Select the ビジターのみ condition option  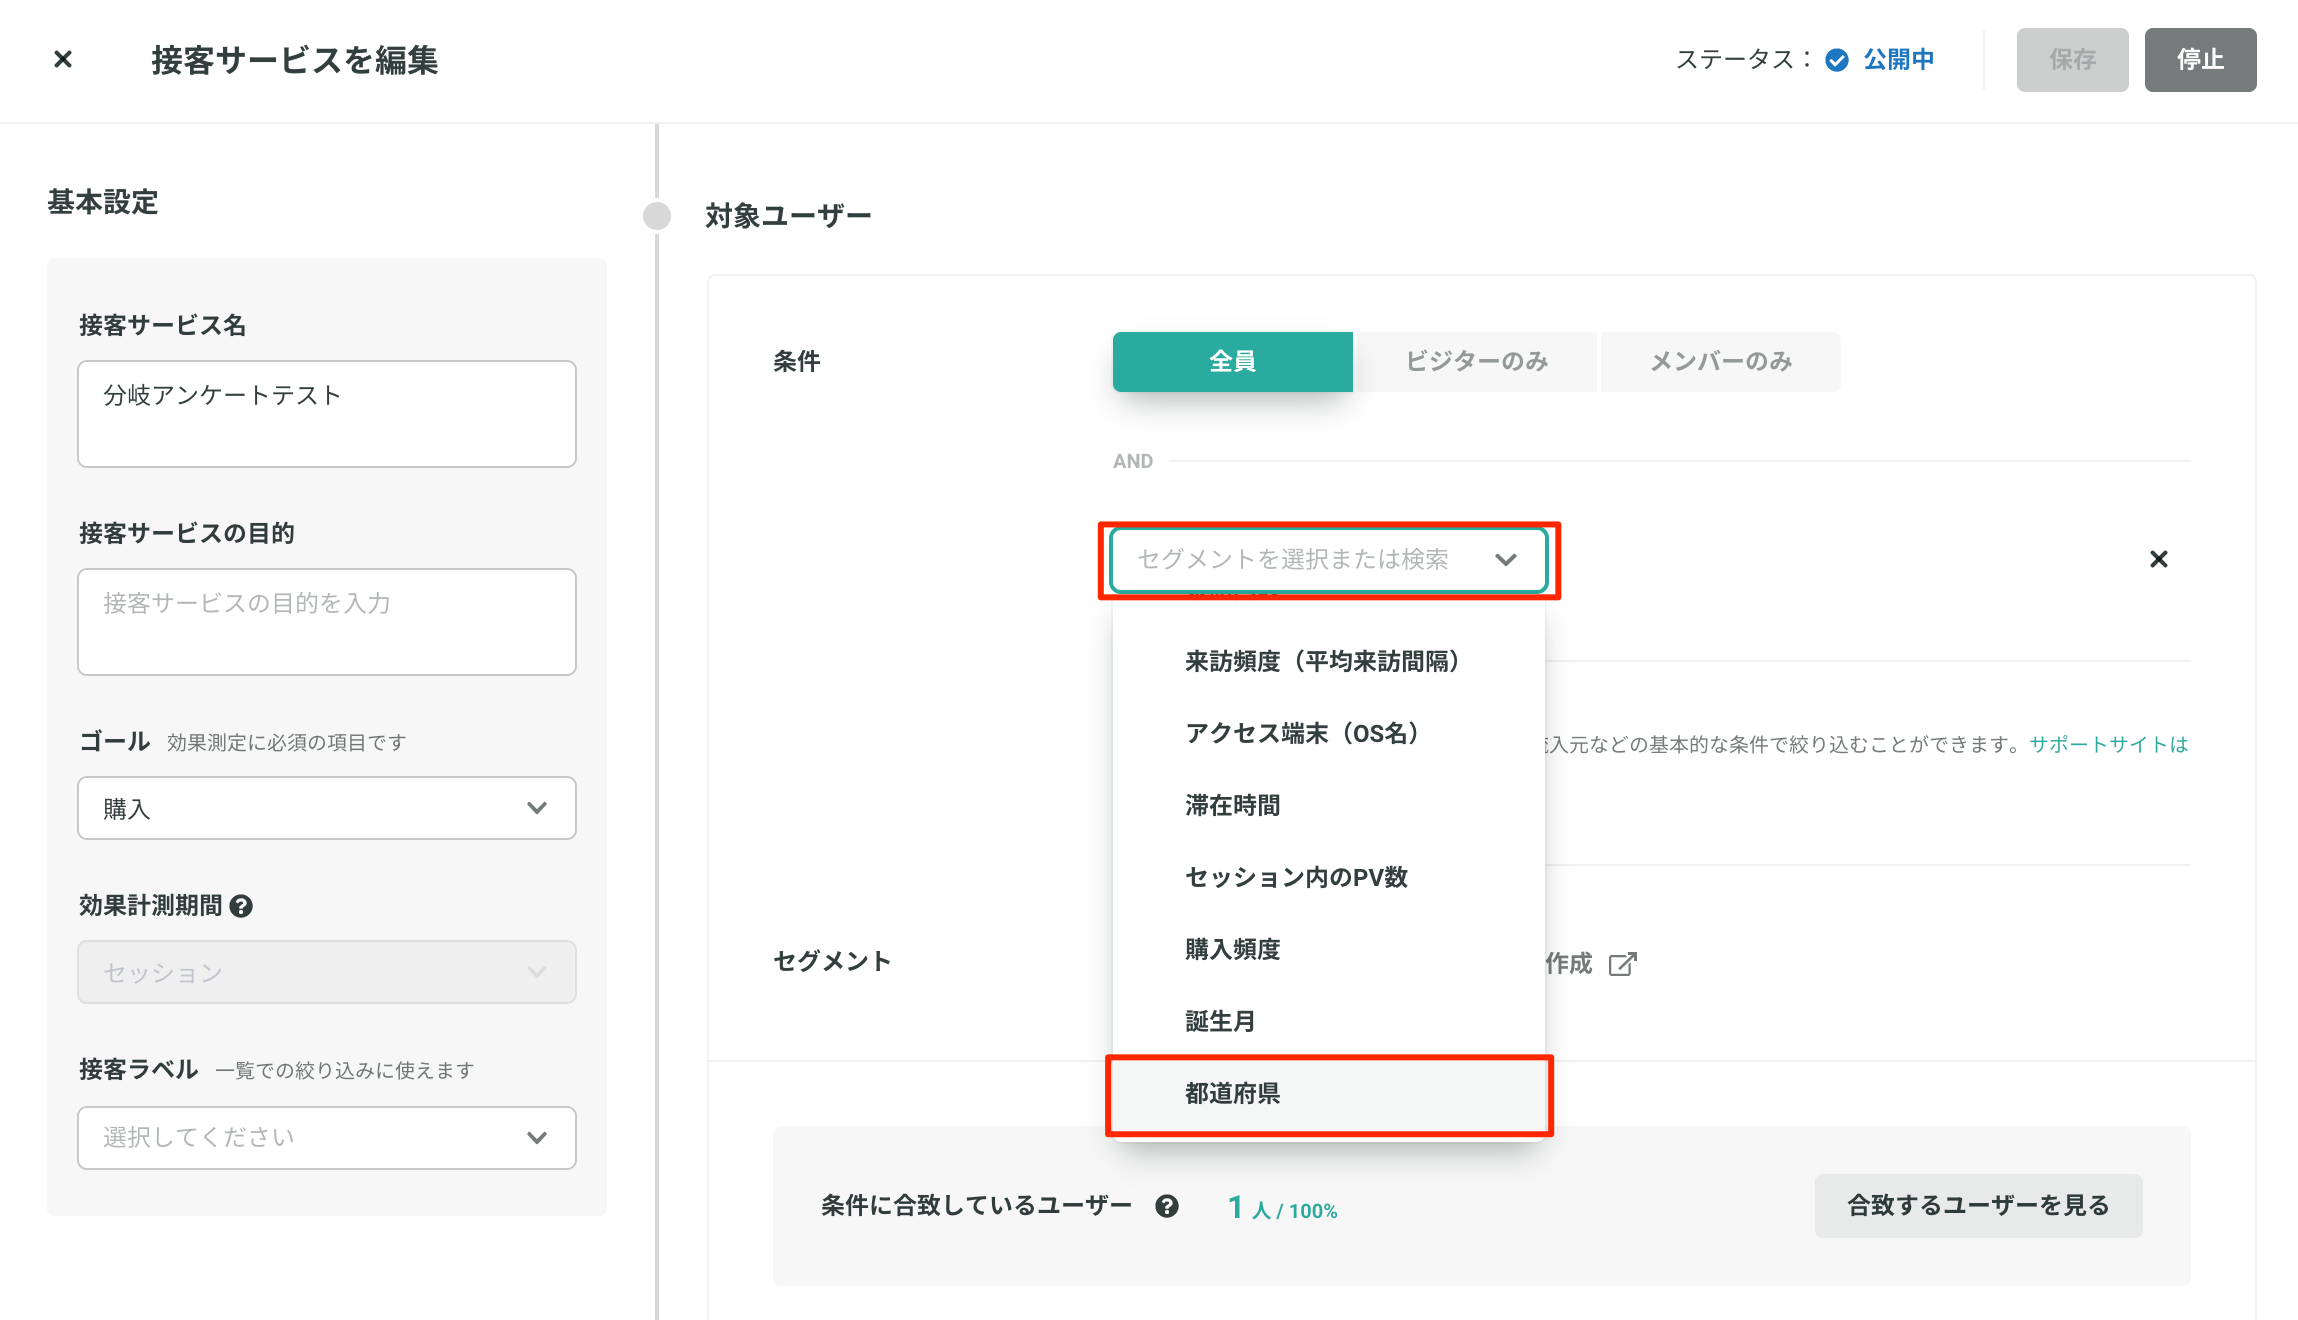tap(1476, 361)
